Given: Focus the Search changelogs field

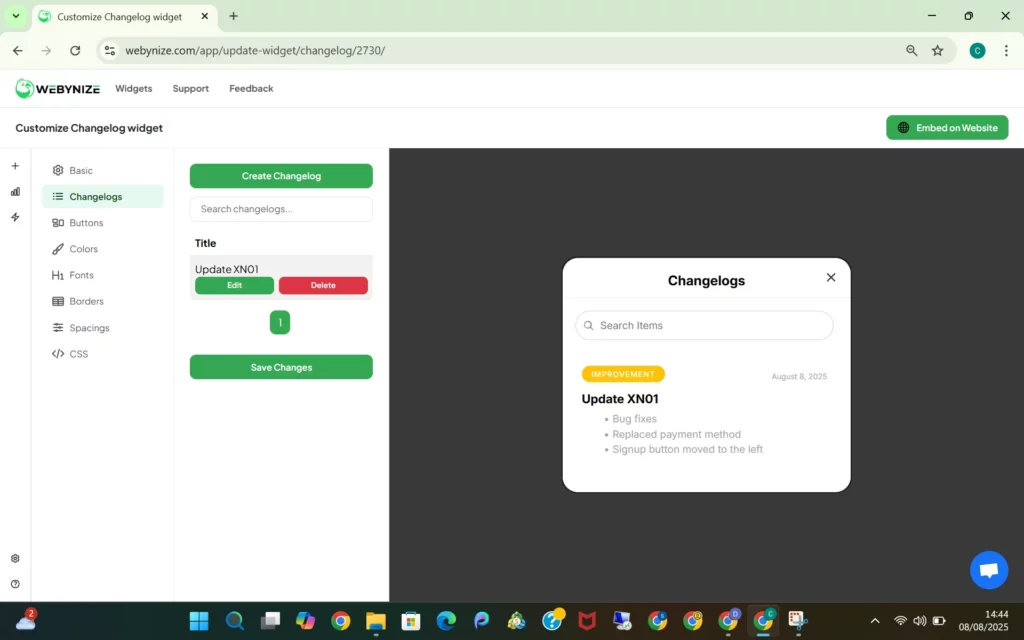Looking at the screenshot, I should 281,209.
